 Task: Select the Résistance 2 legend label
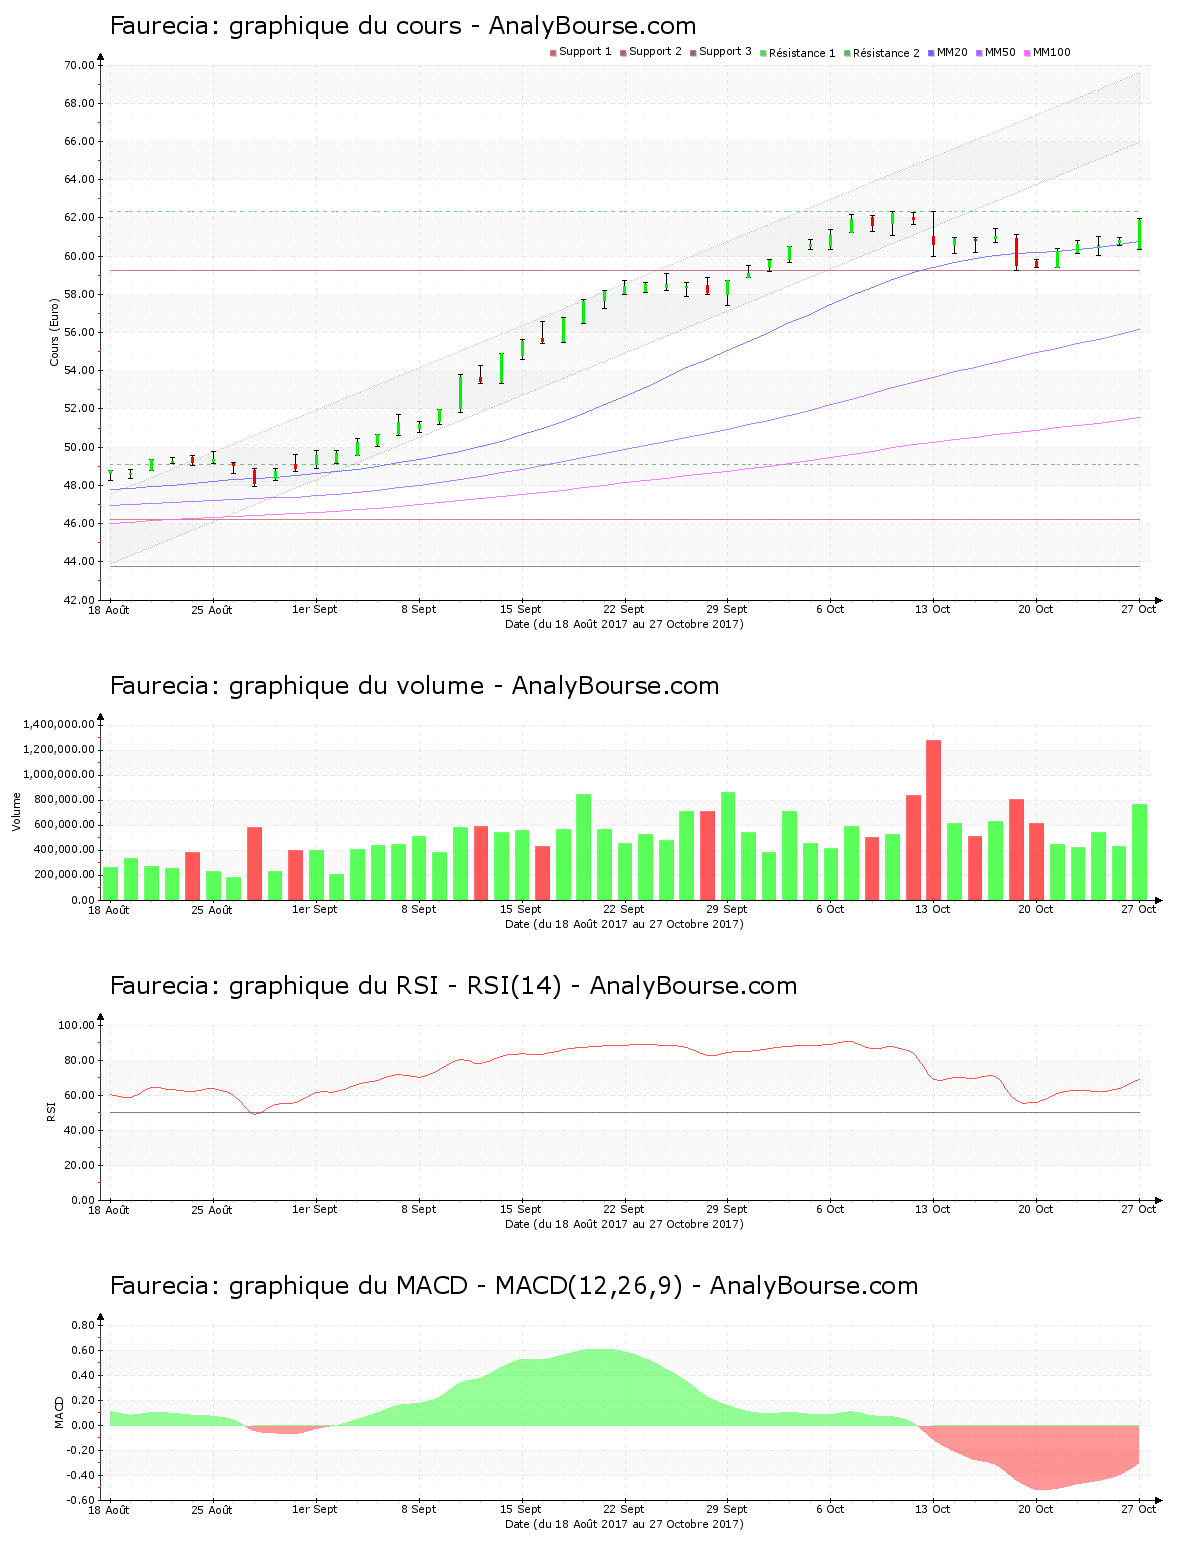coord(886,53)
